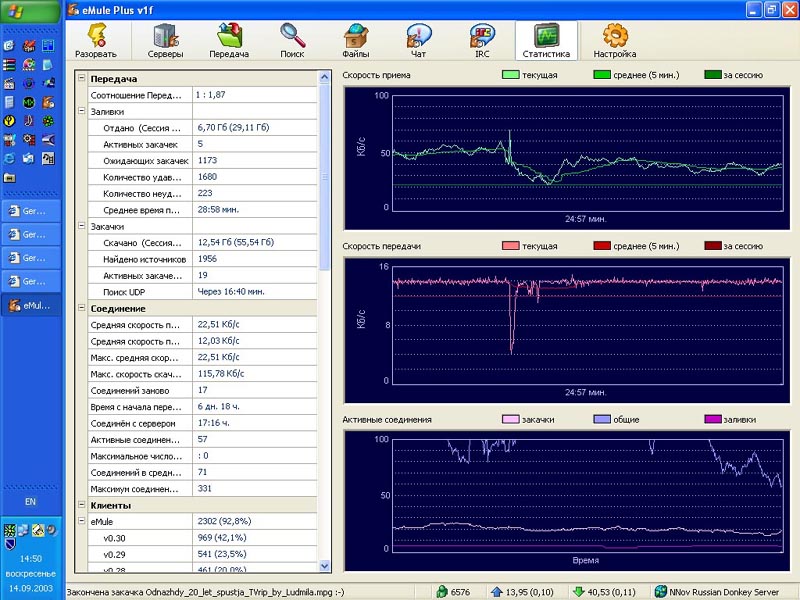Screen dimensions: 800x600
Task: Click the Закончена закачка status bar message
Action: 205,592
